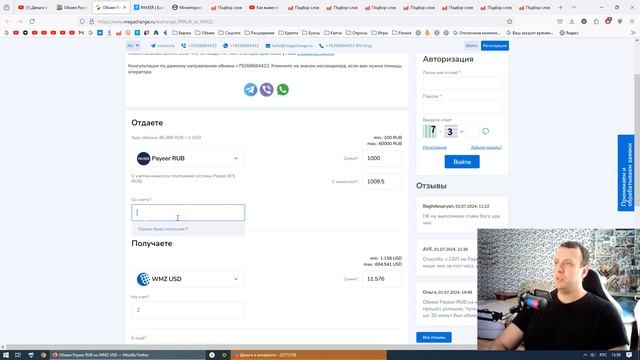The height and width of the screenshot is (360, 640).
Task: Click browser address bar URL
Action: 155,21
